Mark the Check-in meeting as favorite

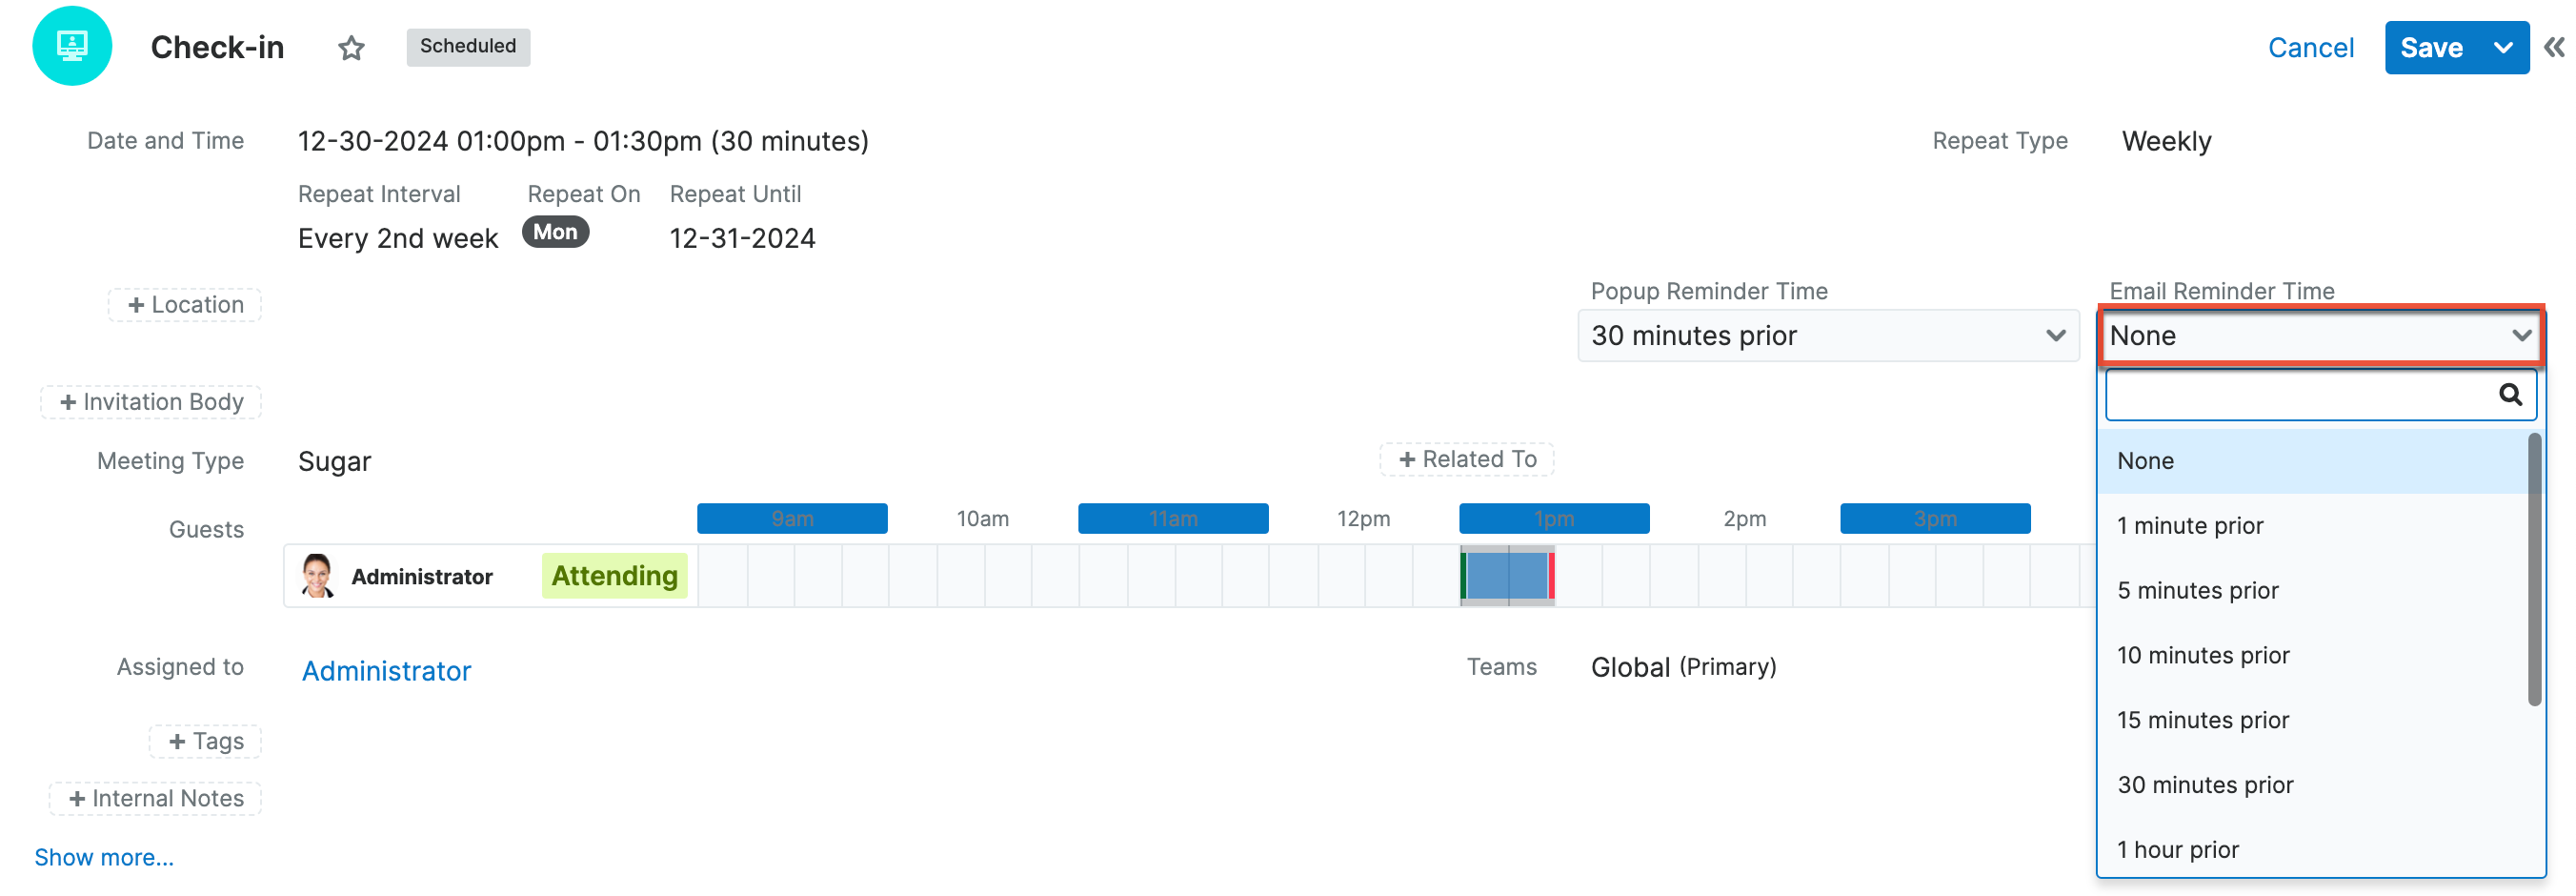click(x=351, y=48)
